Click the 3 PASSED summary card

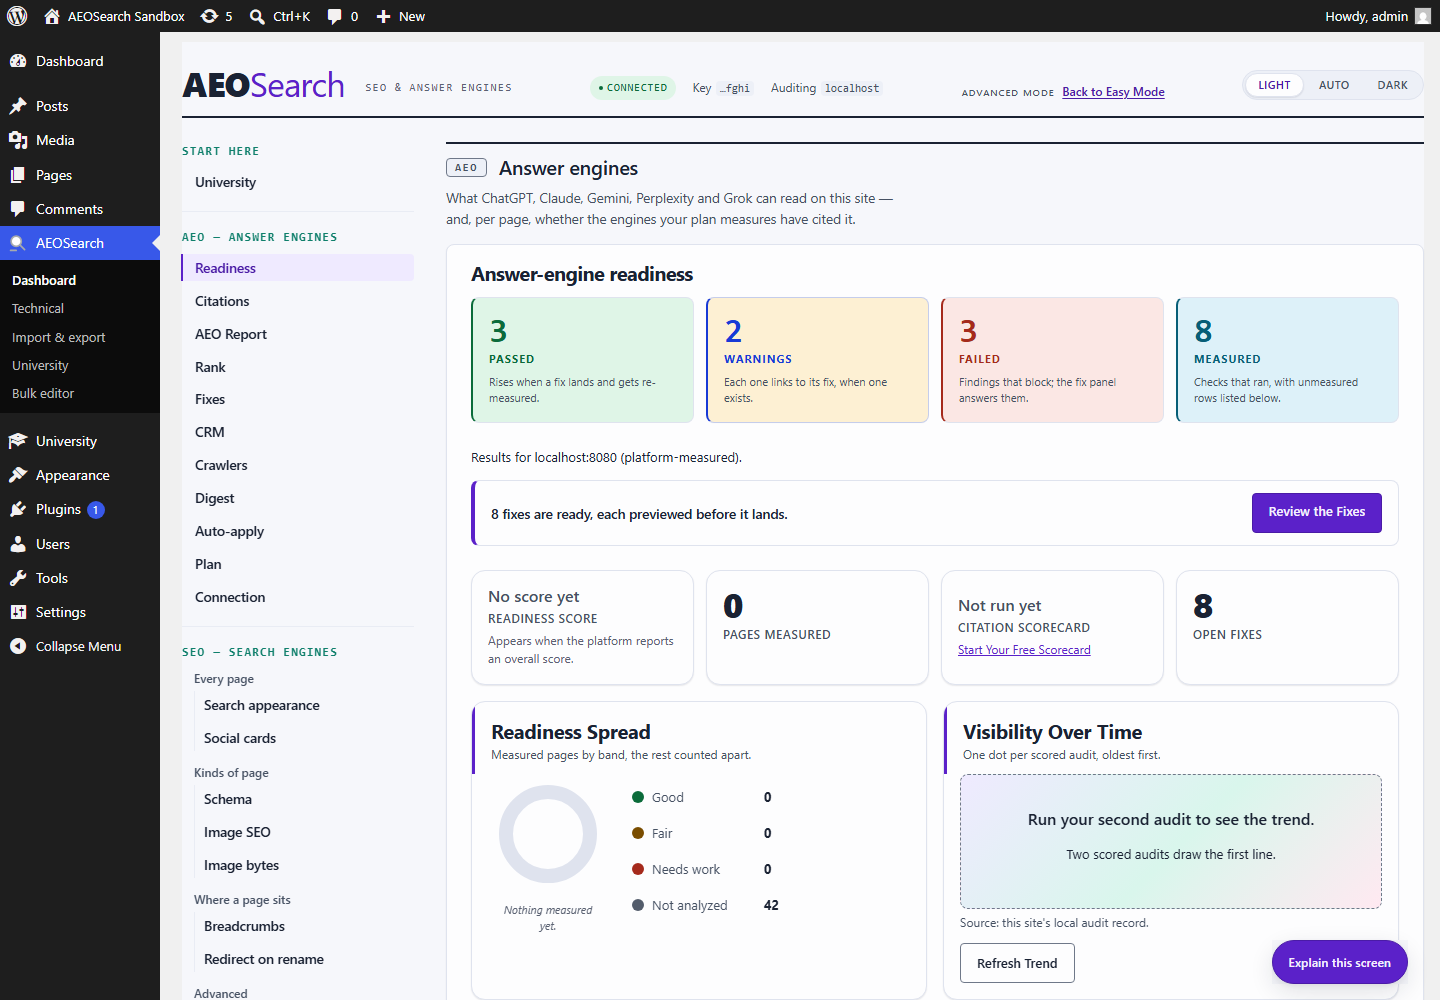coord(582,360)
